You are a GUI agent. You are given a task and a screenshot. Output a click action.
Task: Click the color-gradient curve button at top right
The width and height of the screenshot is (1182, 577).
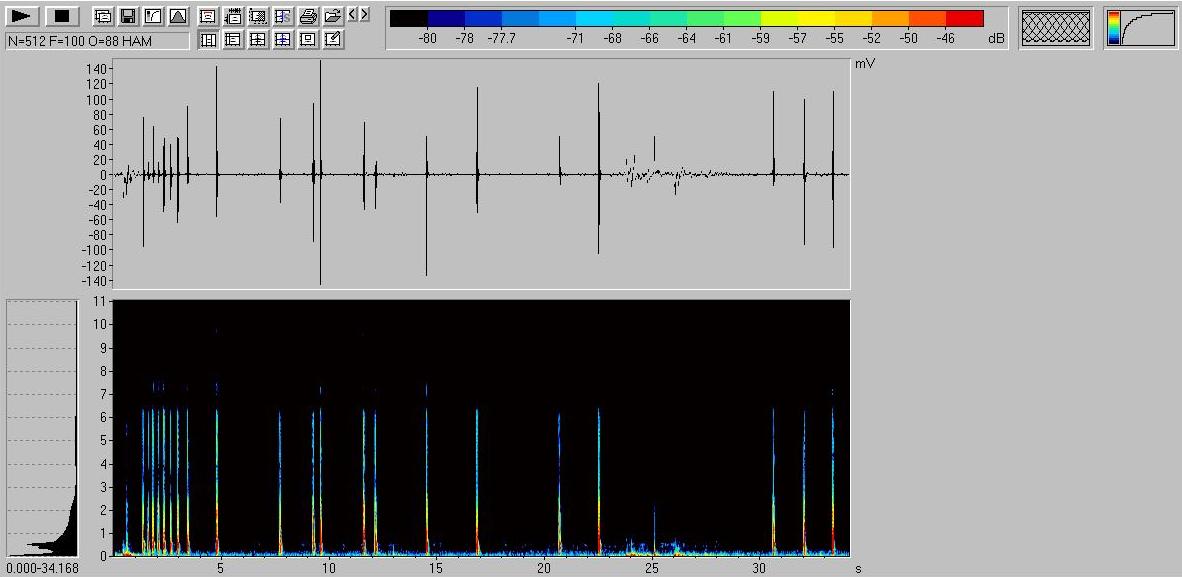tap(1140, 28)
